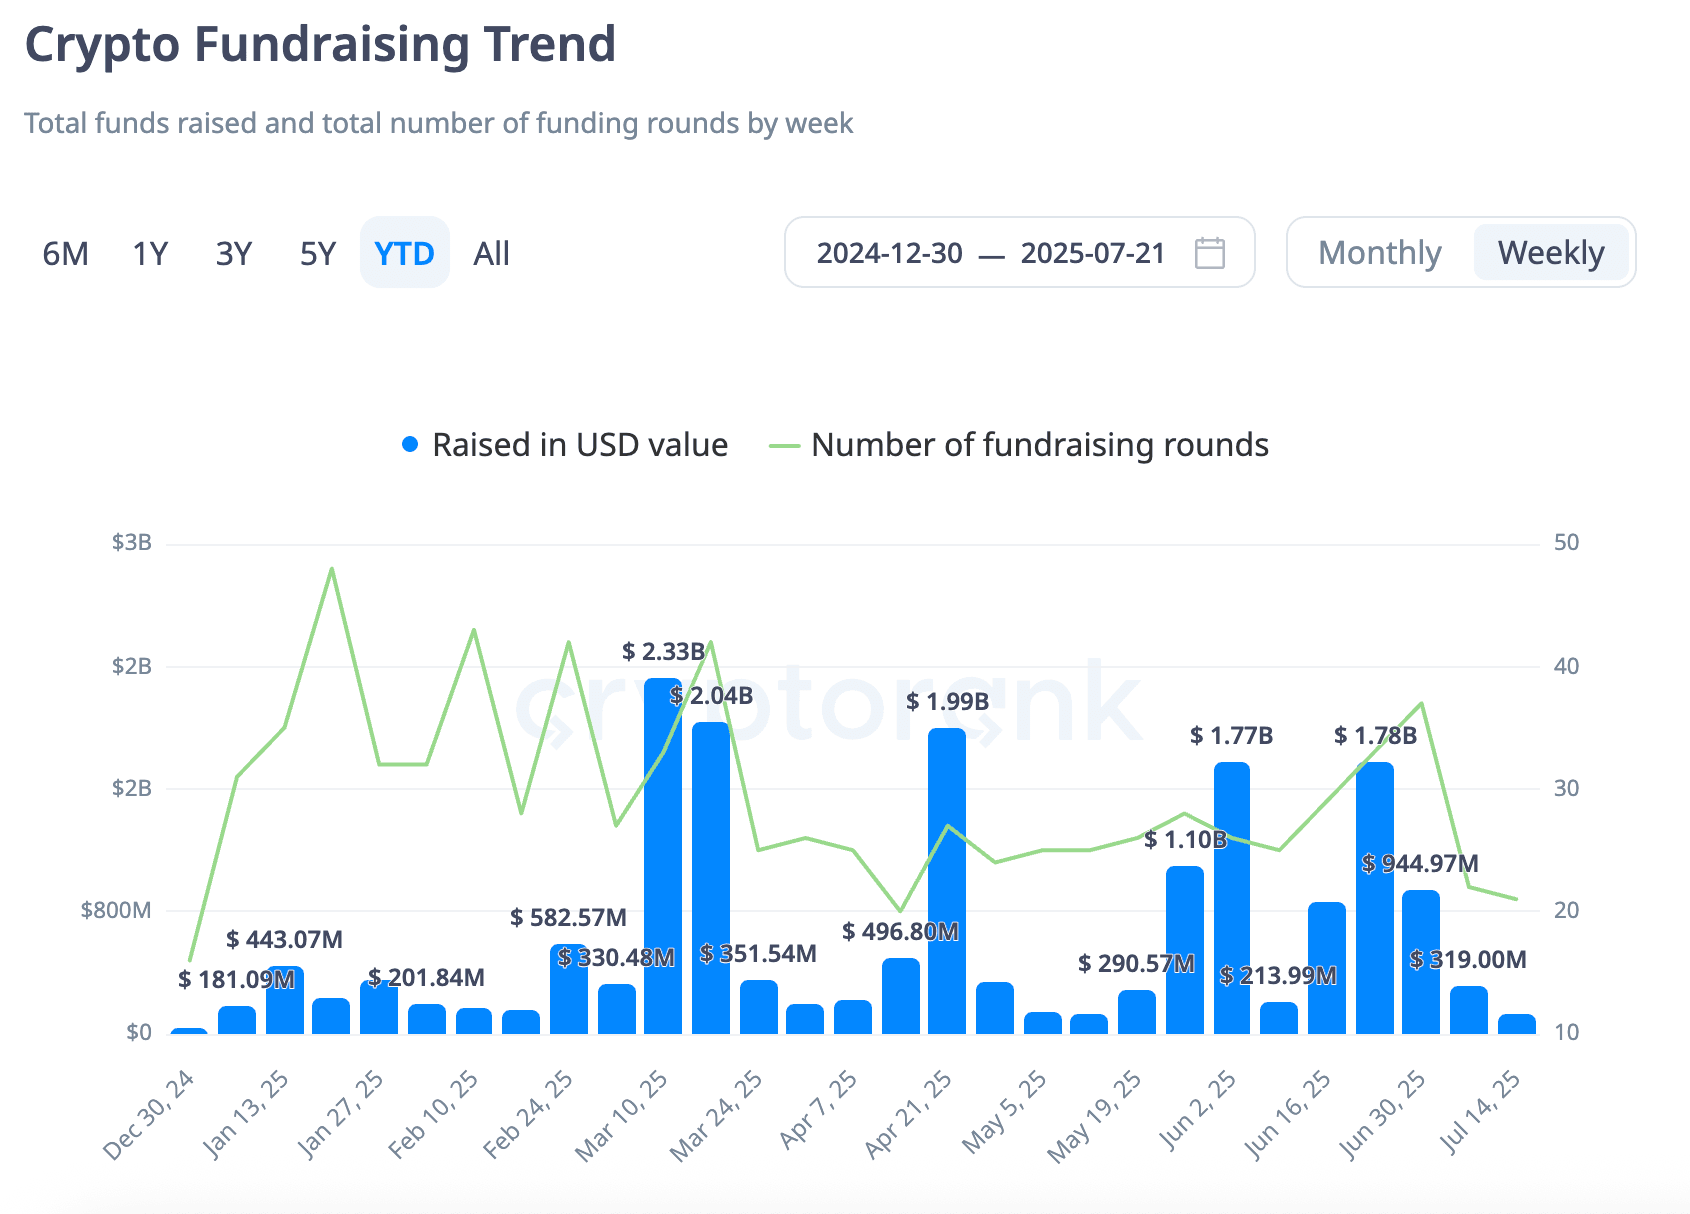Click the $319.00M data label
The height and width of the screenshot is (1214, 1690).
1469,960
